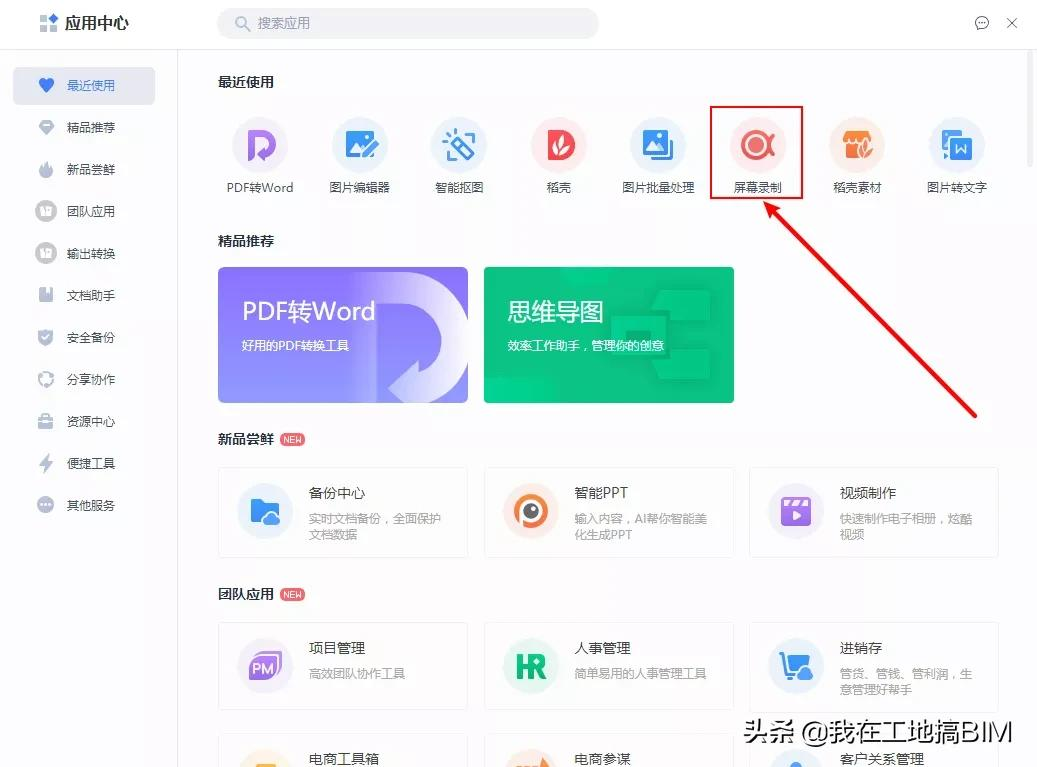Open the 项目管理 card title

pyautogui.click(x=337, y=648)
